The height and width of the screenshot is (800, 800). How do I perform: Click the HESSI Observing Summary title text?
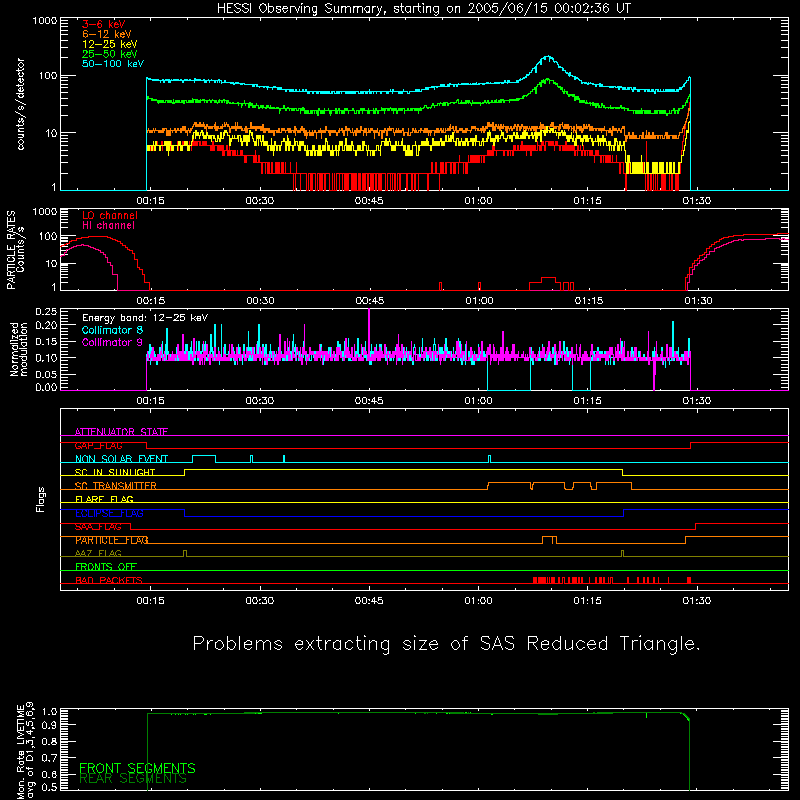click(x=423, y=9)
